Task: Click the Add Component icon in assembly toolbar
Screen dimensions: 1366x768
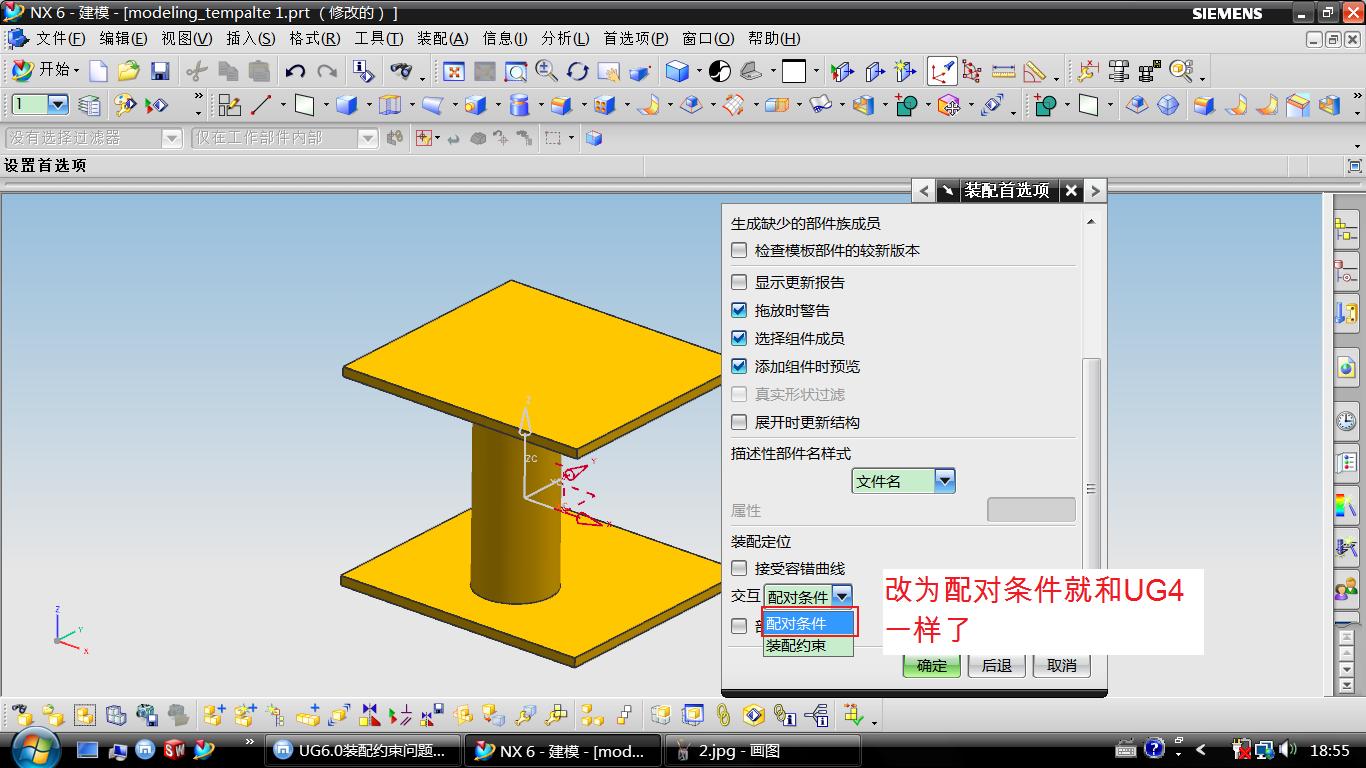Action: tap(213, 715)
